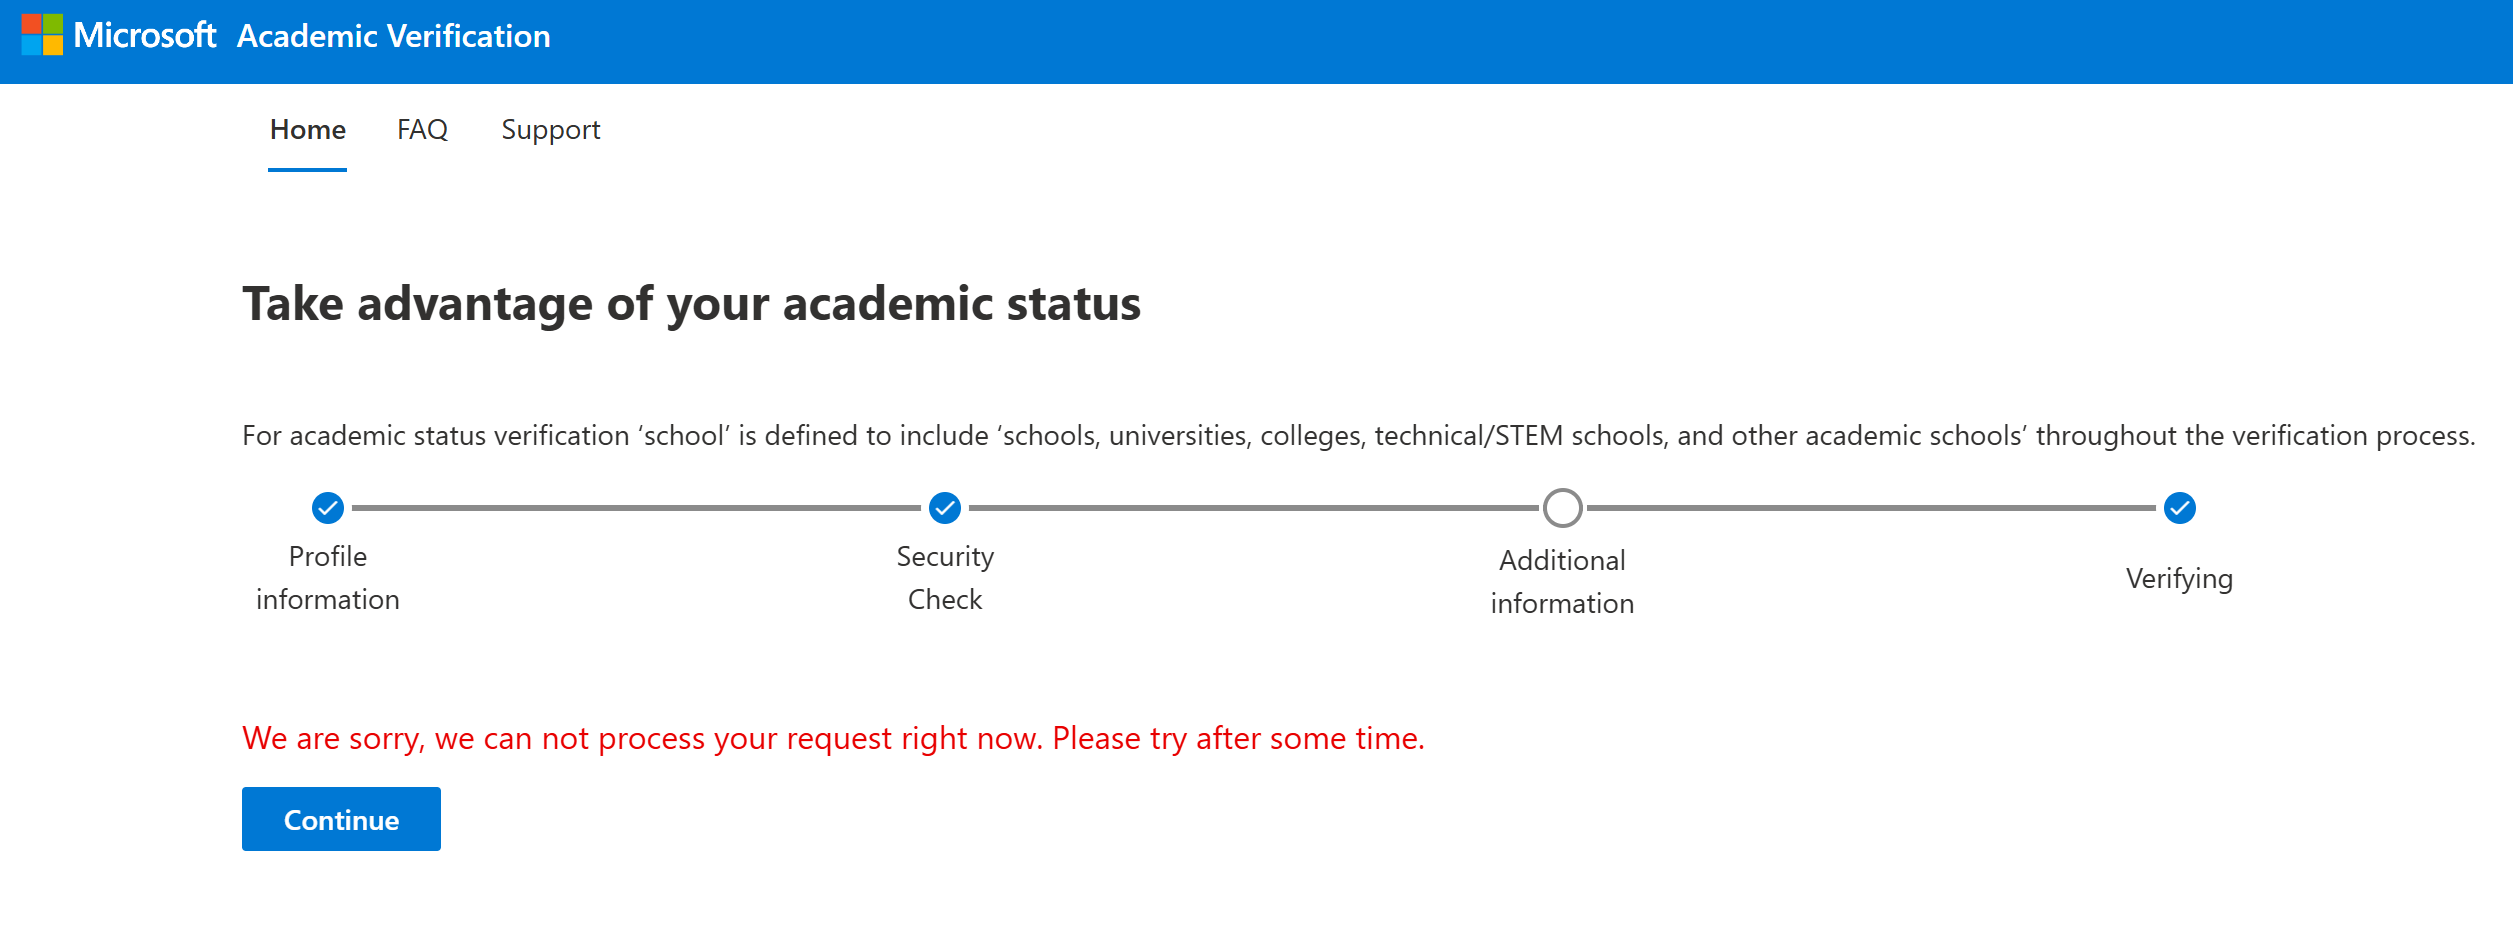Click the 'Additional information' step label
This screenshot has width=2513, height=940.
coord(1562,582)
